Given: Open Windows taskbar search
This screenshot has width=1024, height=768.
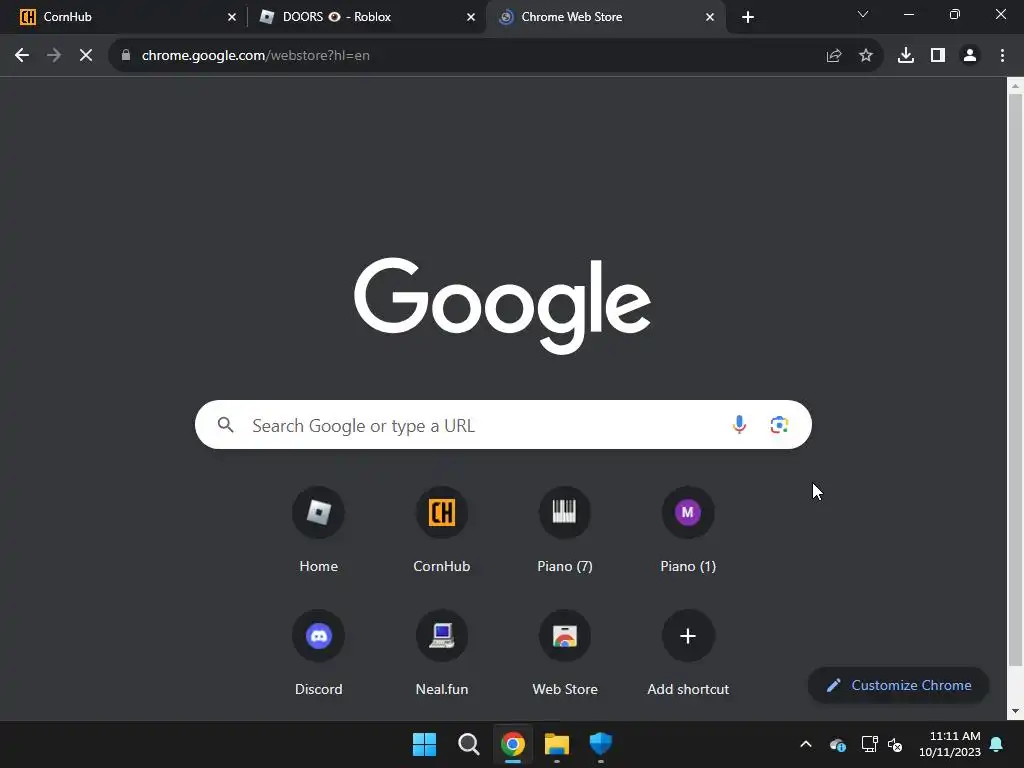Looking at the screenshot, I should click(469, 744).
